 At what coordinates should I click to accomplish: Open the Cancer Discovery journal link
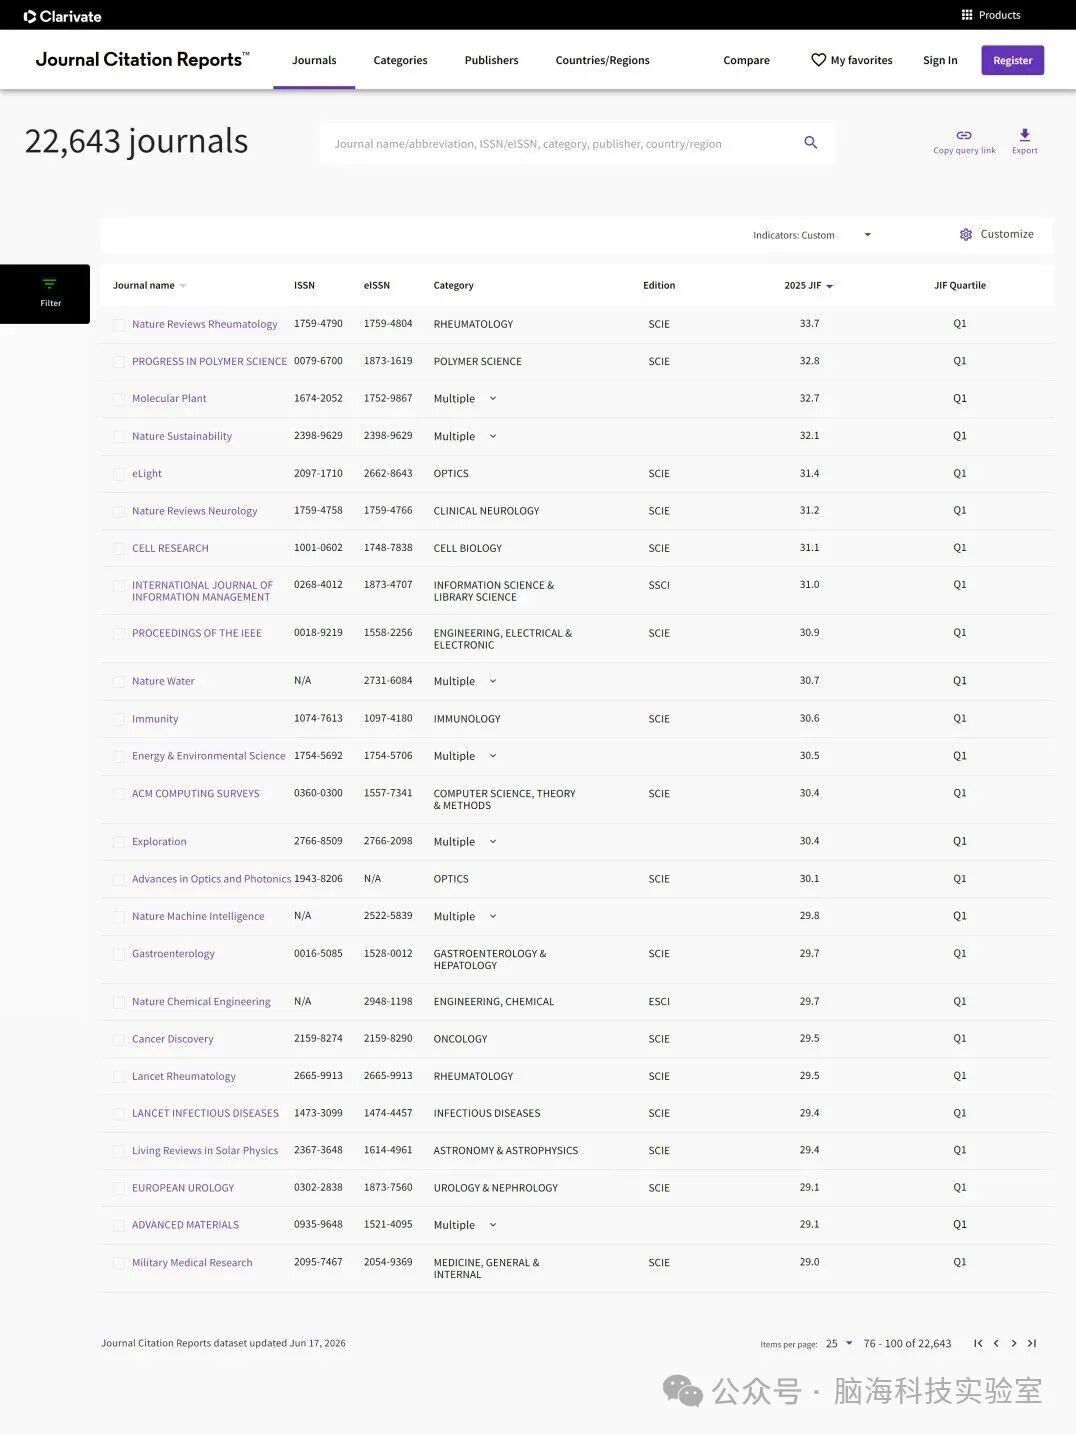click(x=172, y=1039)
